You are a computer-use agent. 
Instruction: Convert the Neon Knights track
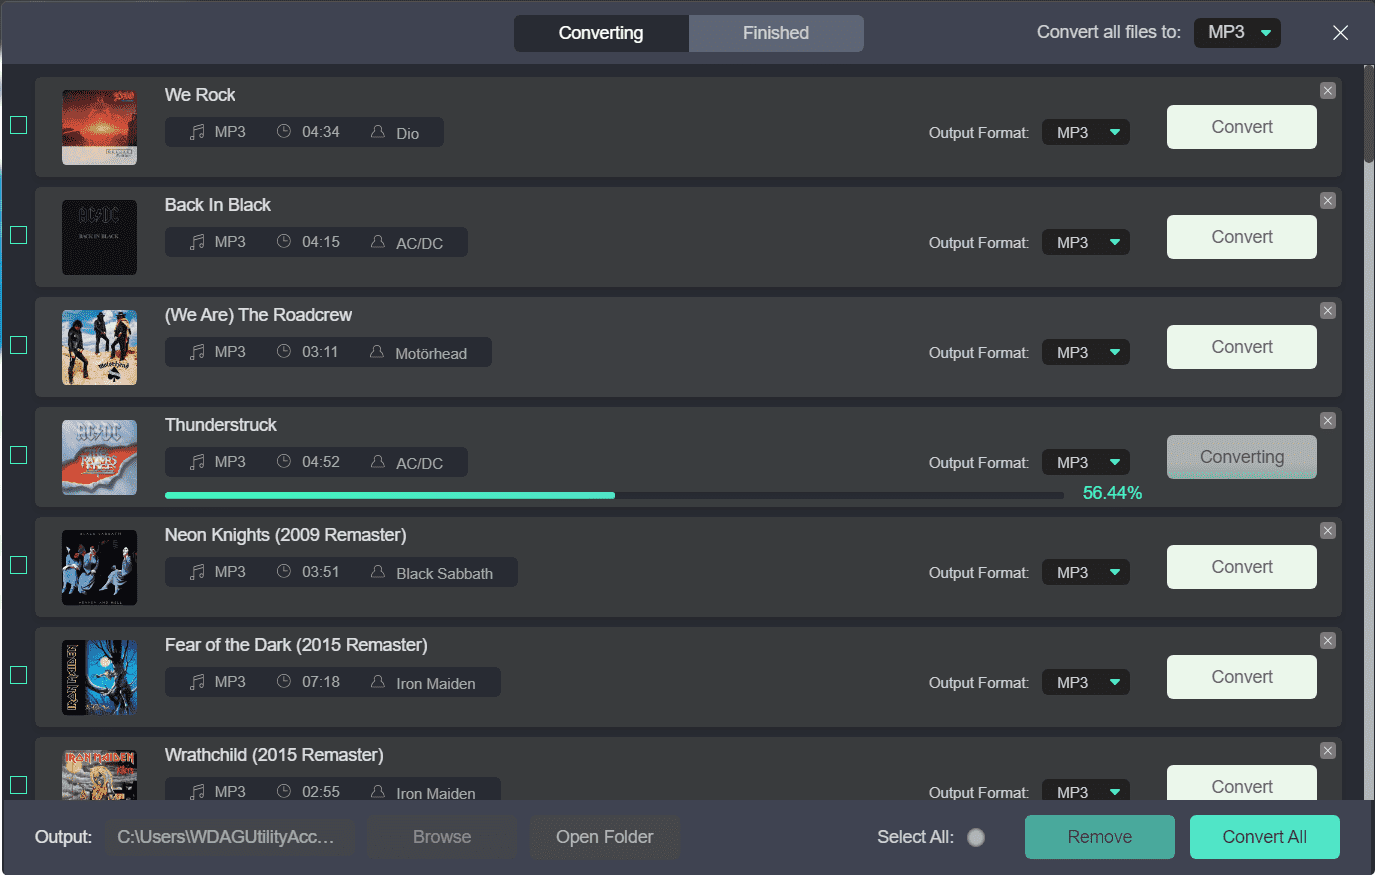(x=1242, y=567)
